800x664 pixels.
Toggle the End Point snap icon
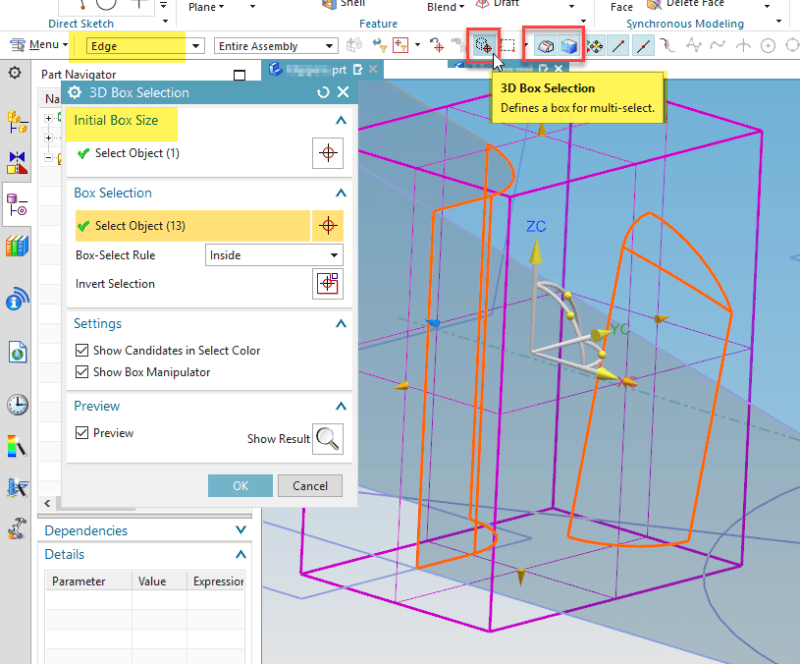point(619,46)
